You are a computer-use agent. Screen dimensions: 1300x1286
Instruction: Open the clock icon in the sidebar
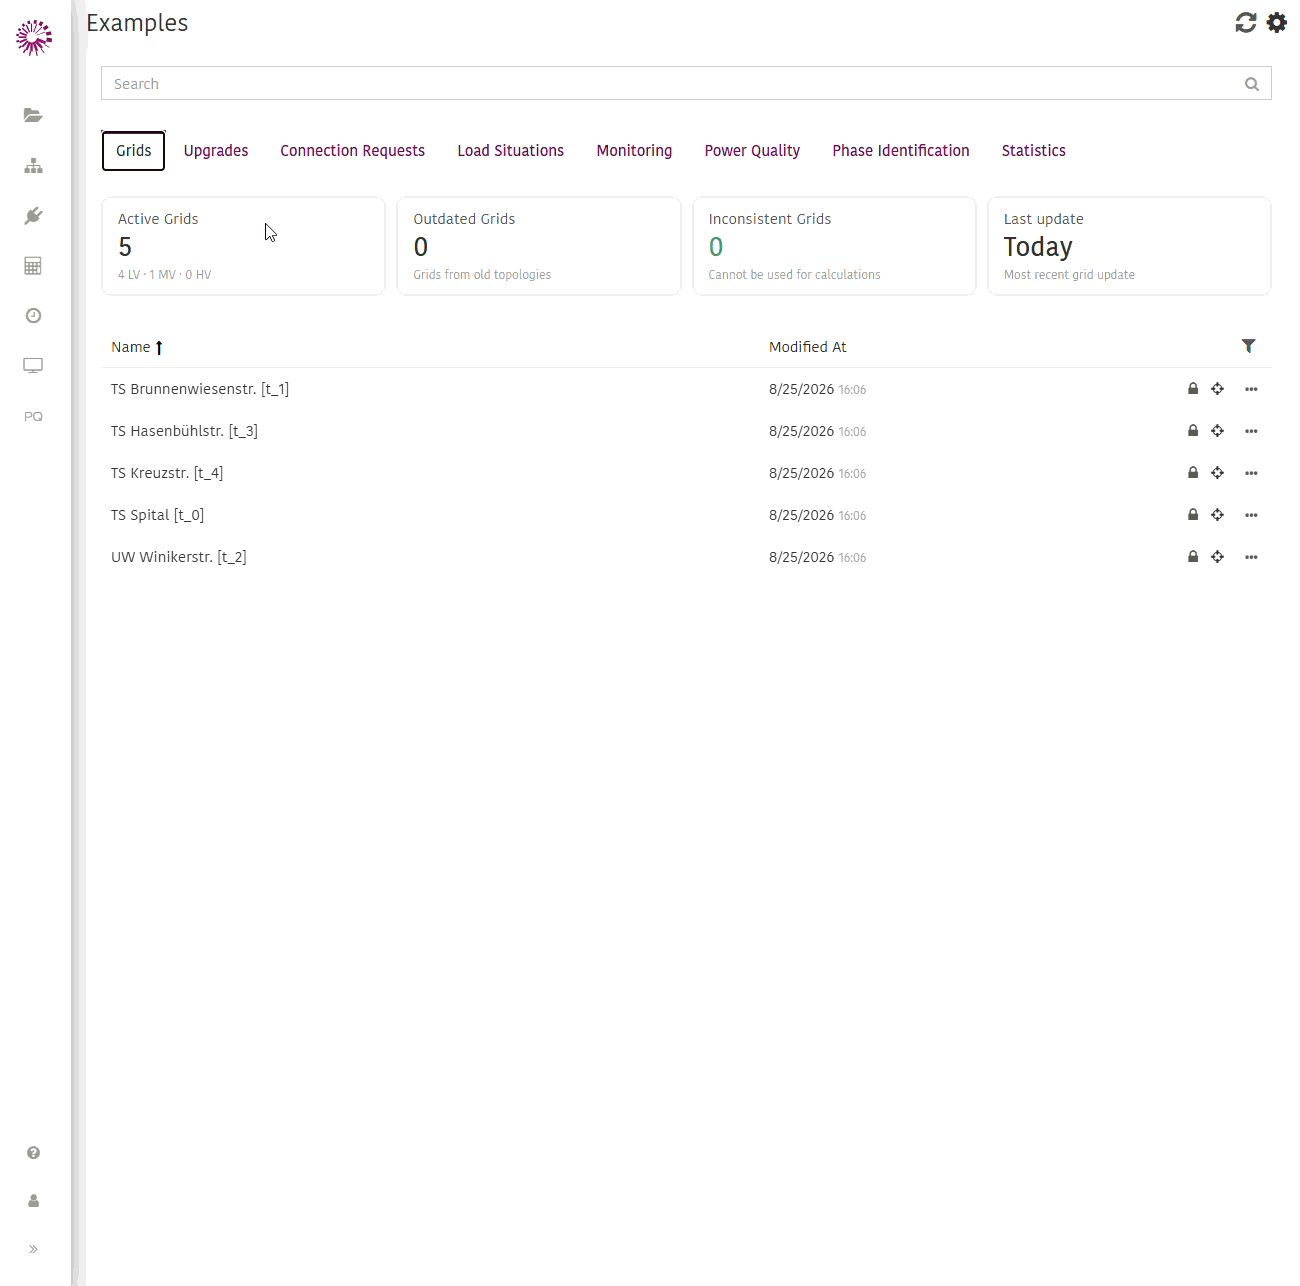point(33,315)
